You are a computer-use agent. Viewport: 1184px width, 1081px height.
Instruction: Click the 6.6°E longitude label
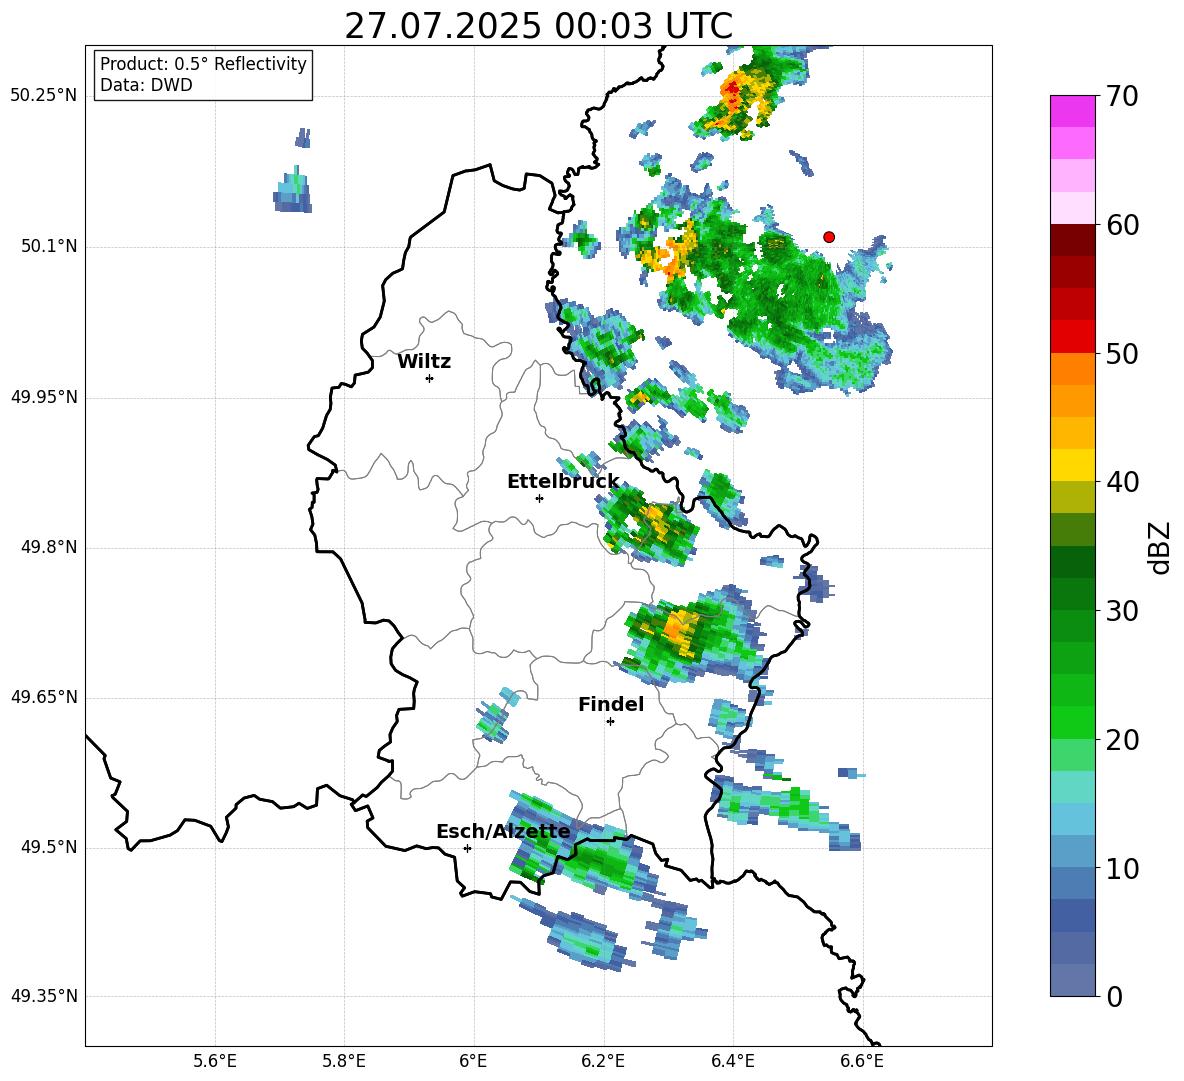click(x=862, y=1061)
